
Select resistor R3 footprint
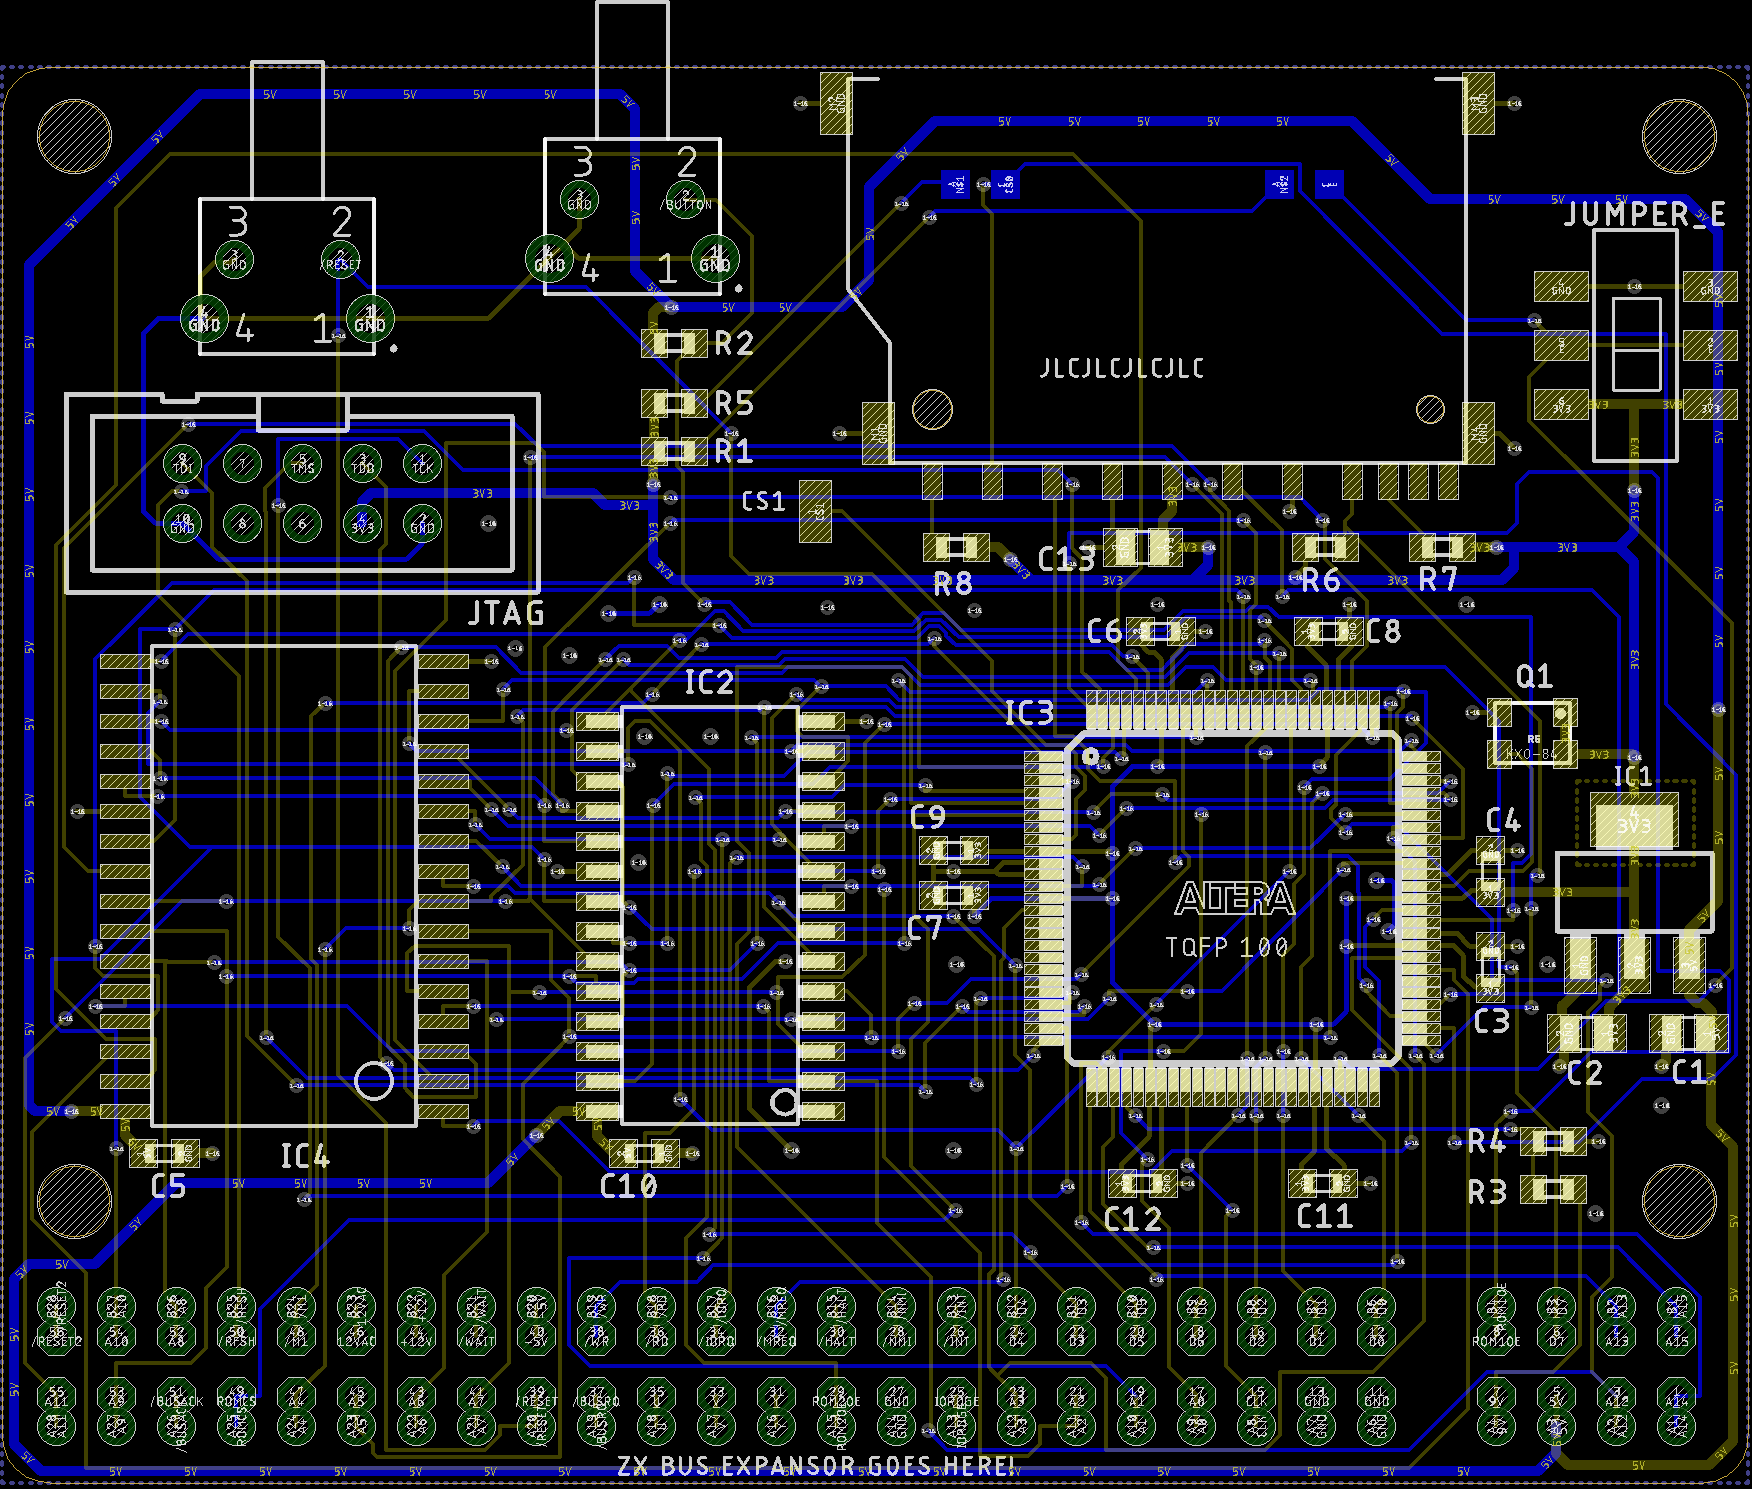tap(1553, 1189)
